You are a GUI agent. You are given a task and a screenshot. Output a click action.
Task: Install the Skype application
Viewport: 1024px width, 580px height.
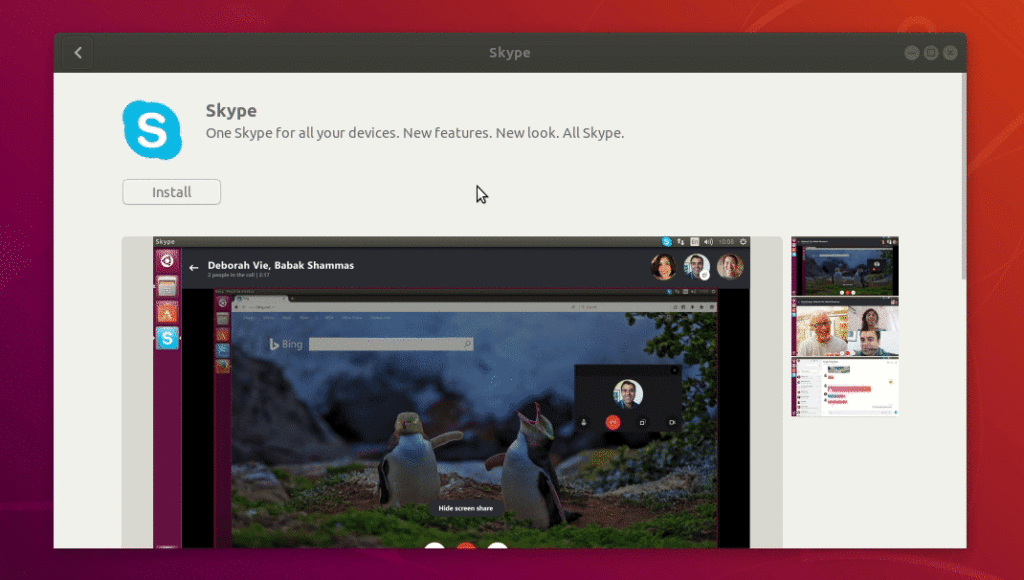[x=171, y=192]
